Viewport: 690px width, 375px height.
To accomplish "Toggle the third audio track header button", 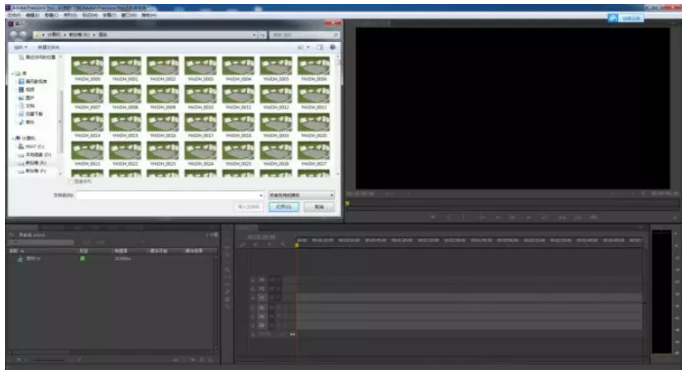I will (262, 325).
